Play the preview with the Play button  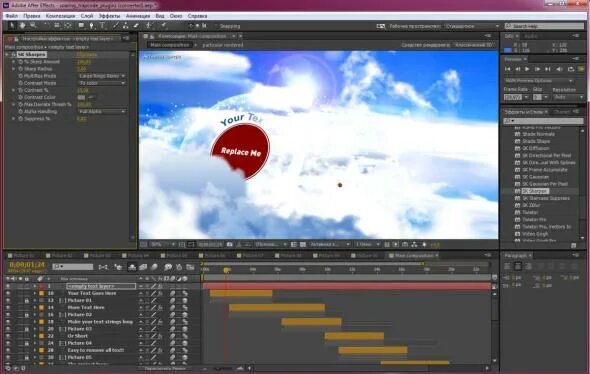tap(527, 69)
